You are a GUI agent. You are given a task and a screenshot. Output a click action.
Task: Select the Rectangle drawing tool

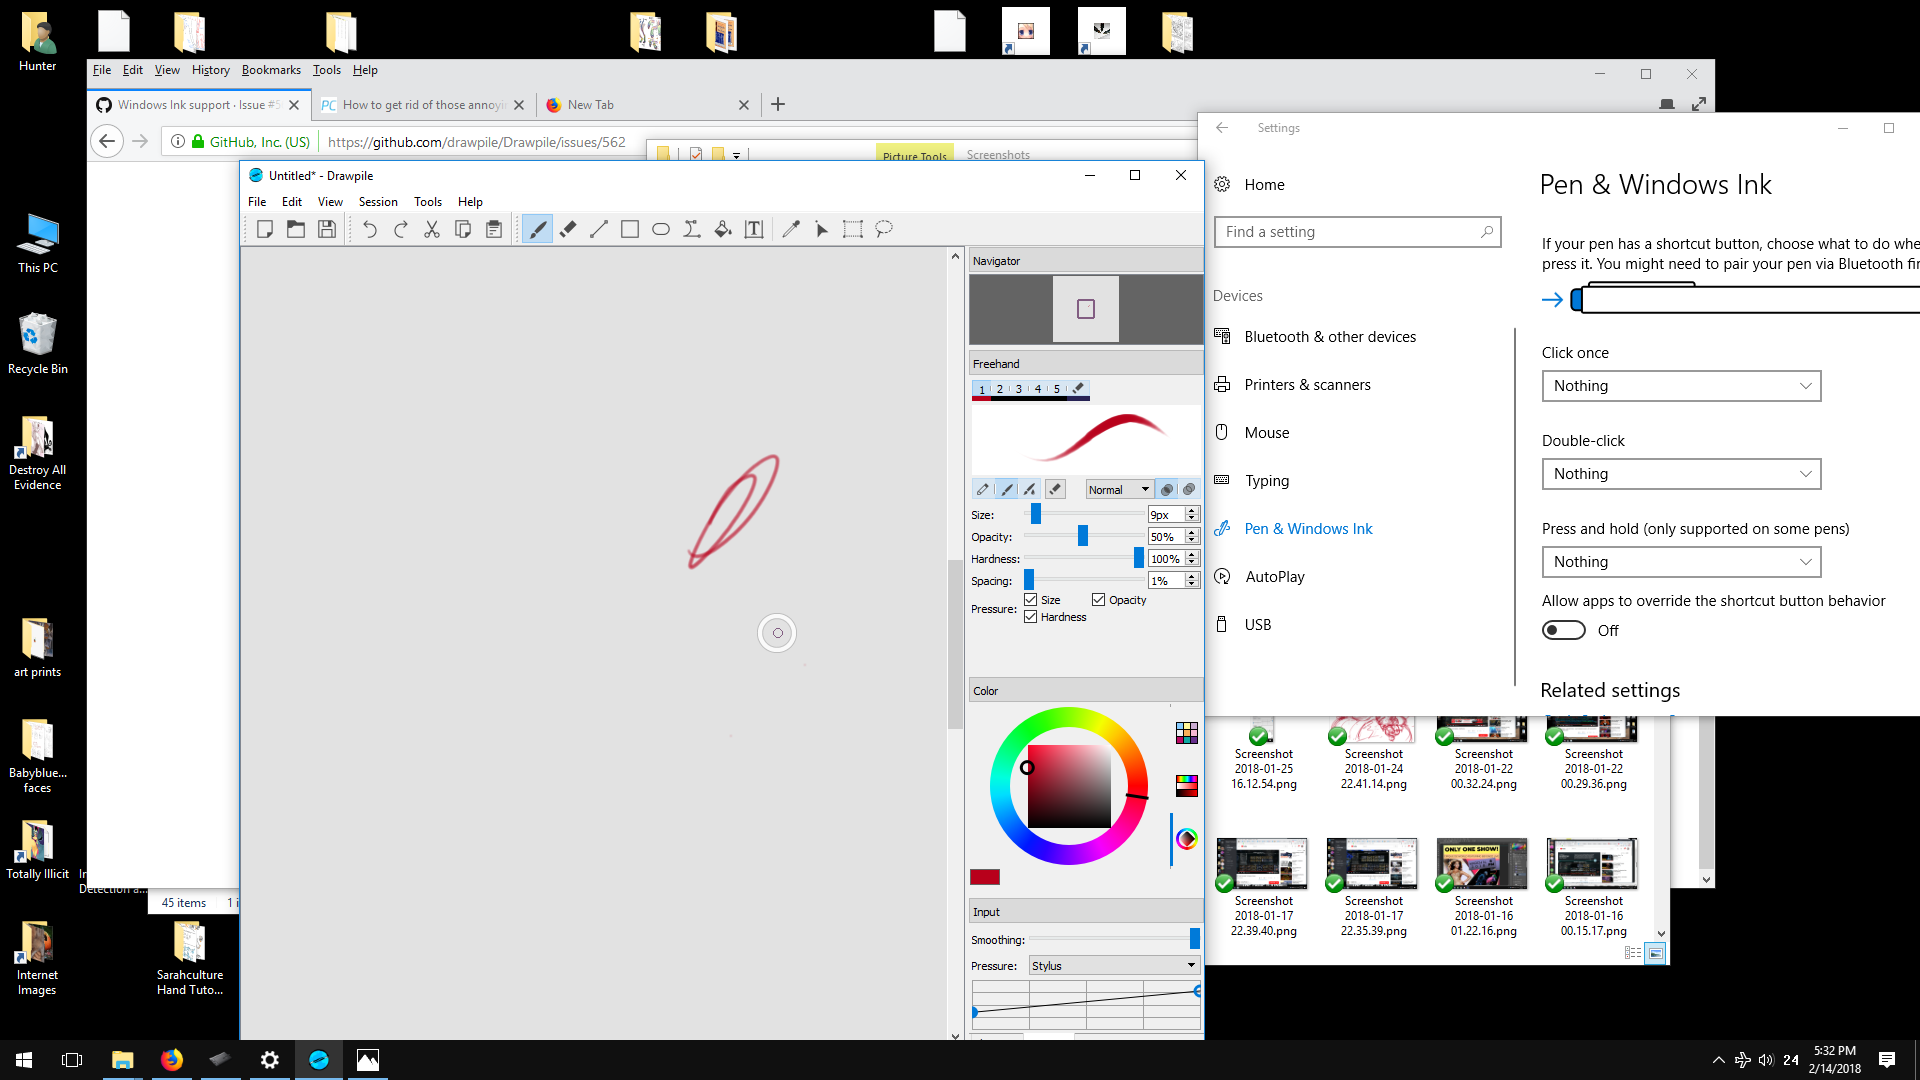630,229
